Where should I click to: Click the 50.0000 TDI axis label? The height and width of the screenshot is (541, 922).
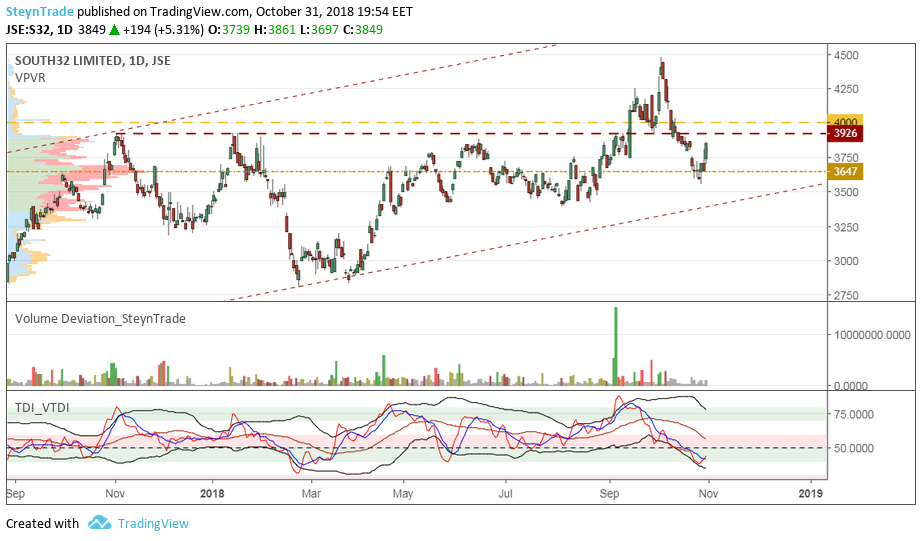pyautogui.click(x=853, y=448)
